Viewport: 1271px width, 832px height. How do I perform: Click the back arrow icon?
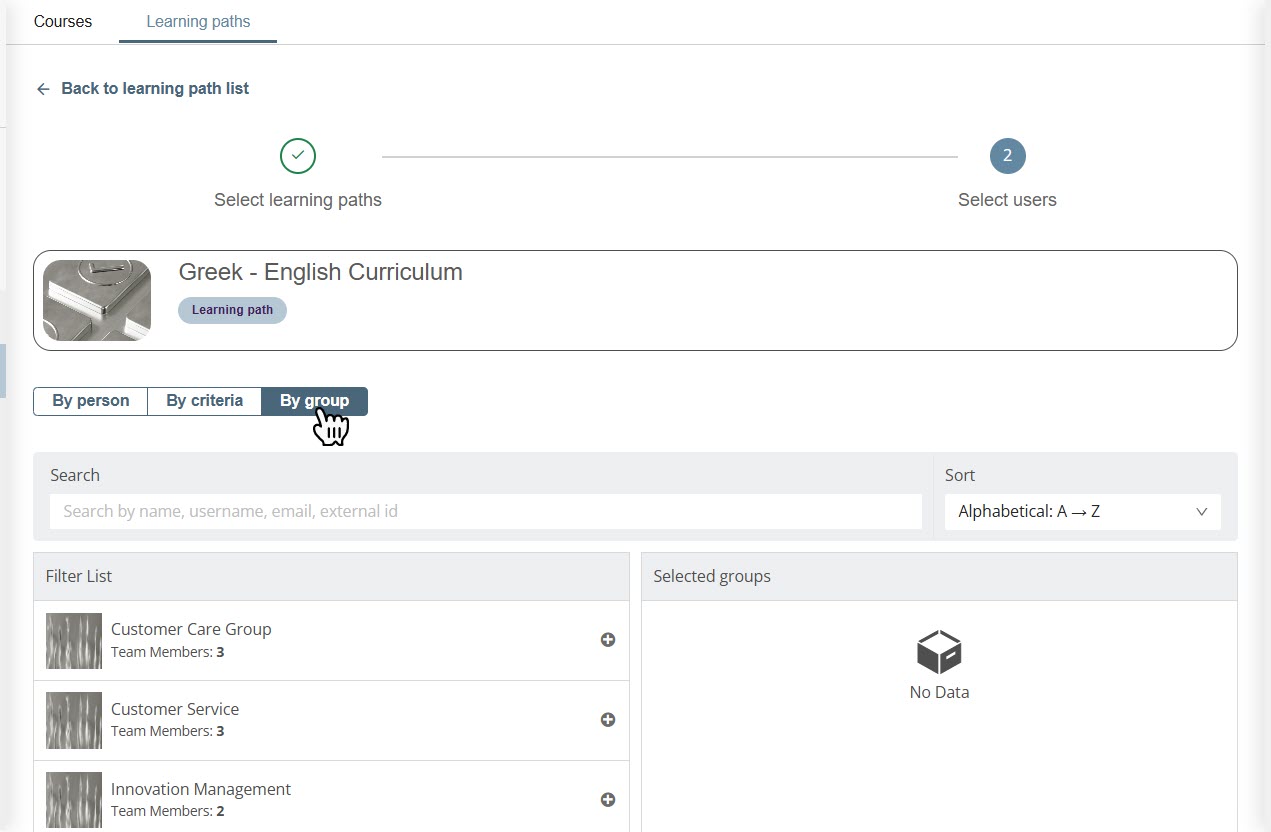click(43, 89)
